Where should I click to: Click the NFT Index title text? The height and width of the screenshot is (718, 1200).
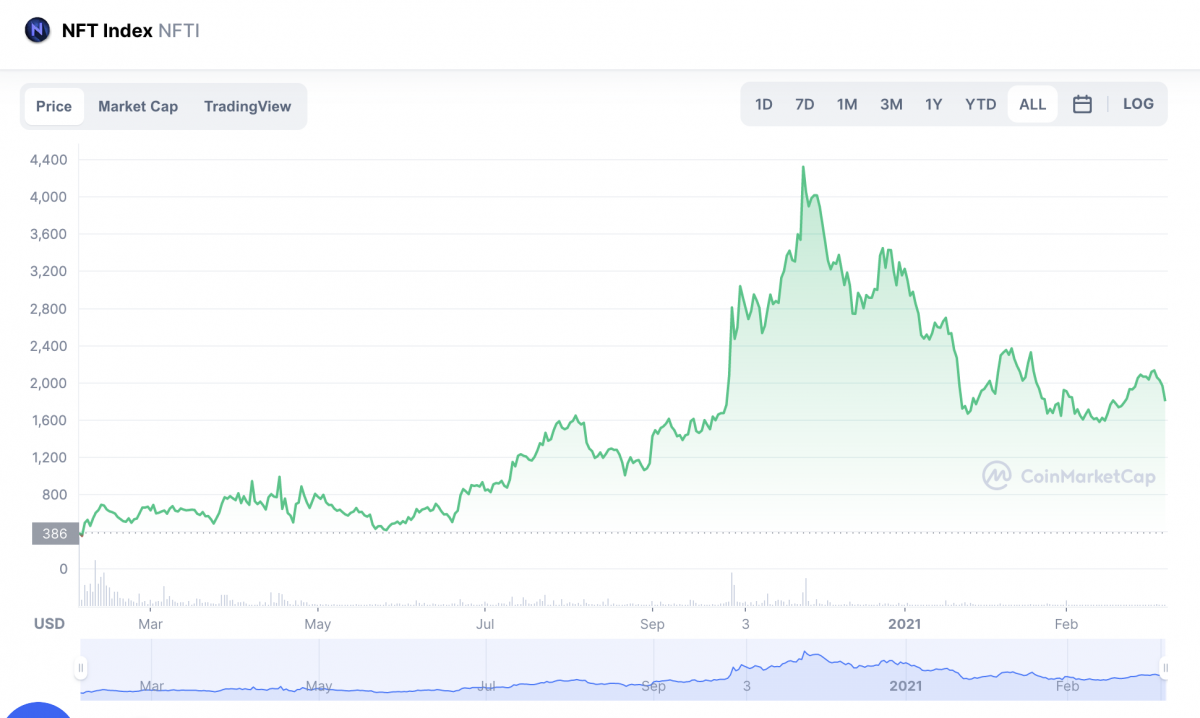[x=107, y=30]
